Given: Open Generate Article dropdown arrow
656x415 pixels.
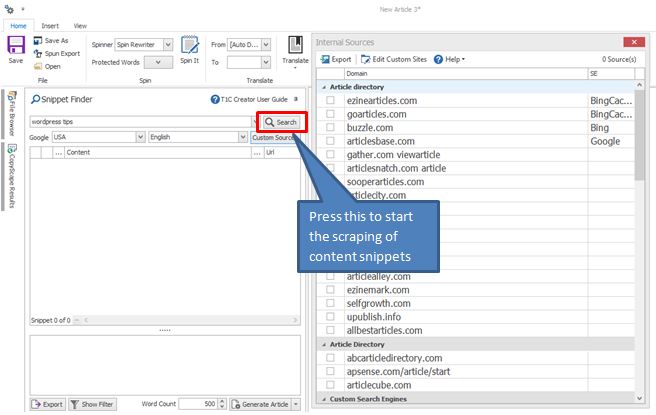Looking at the screenshot, I should (296, 404).
